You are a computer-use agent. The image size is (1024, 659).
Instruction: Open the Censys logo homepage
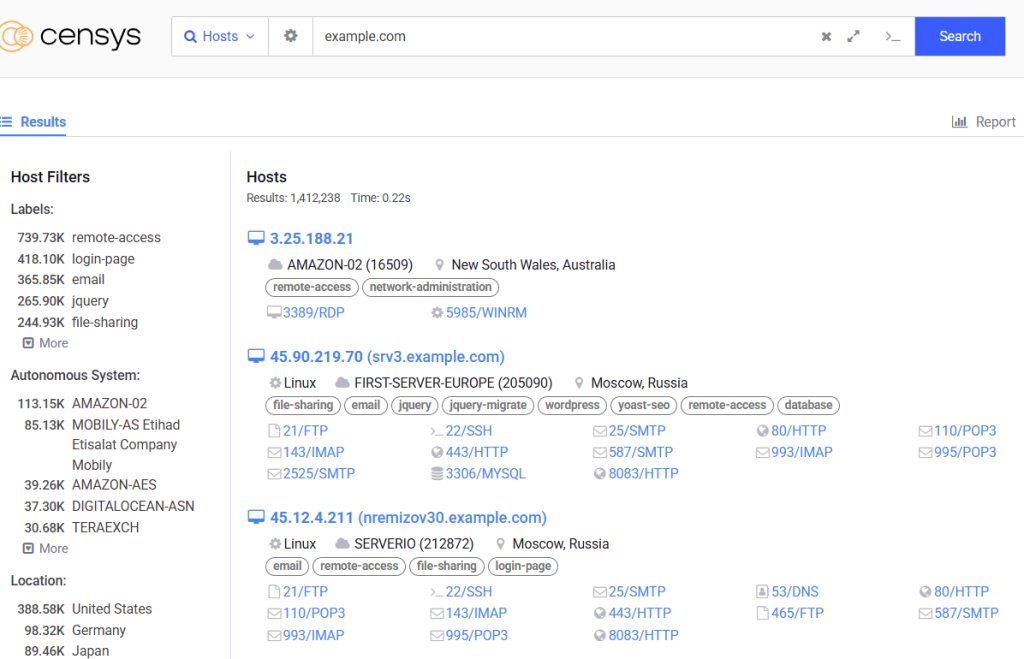click(x=70, y=36)
